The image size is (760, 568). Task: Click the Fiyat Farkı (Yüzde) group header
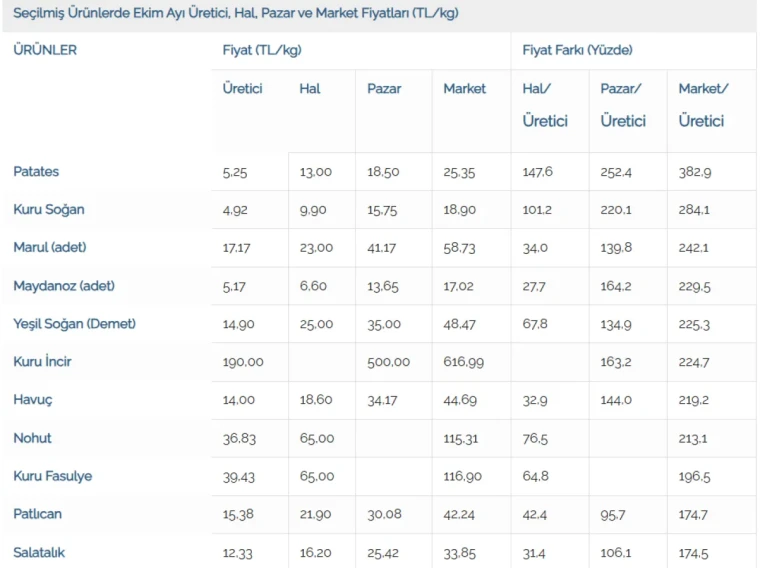[x=577, y=50]
